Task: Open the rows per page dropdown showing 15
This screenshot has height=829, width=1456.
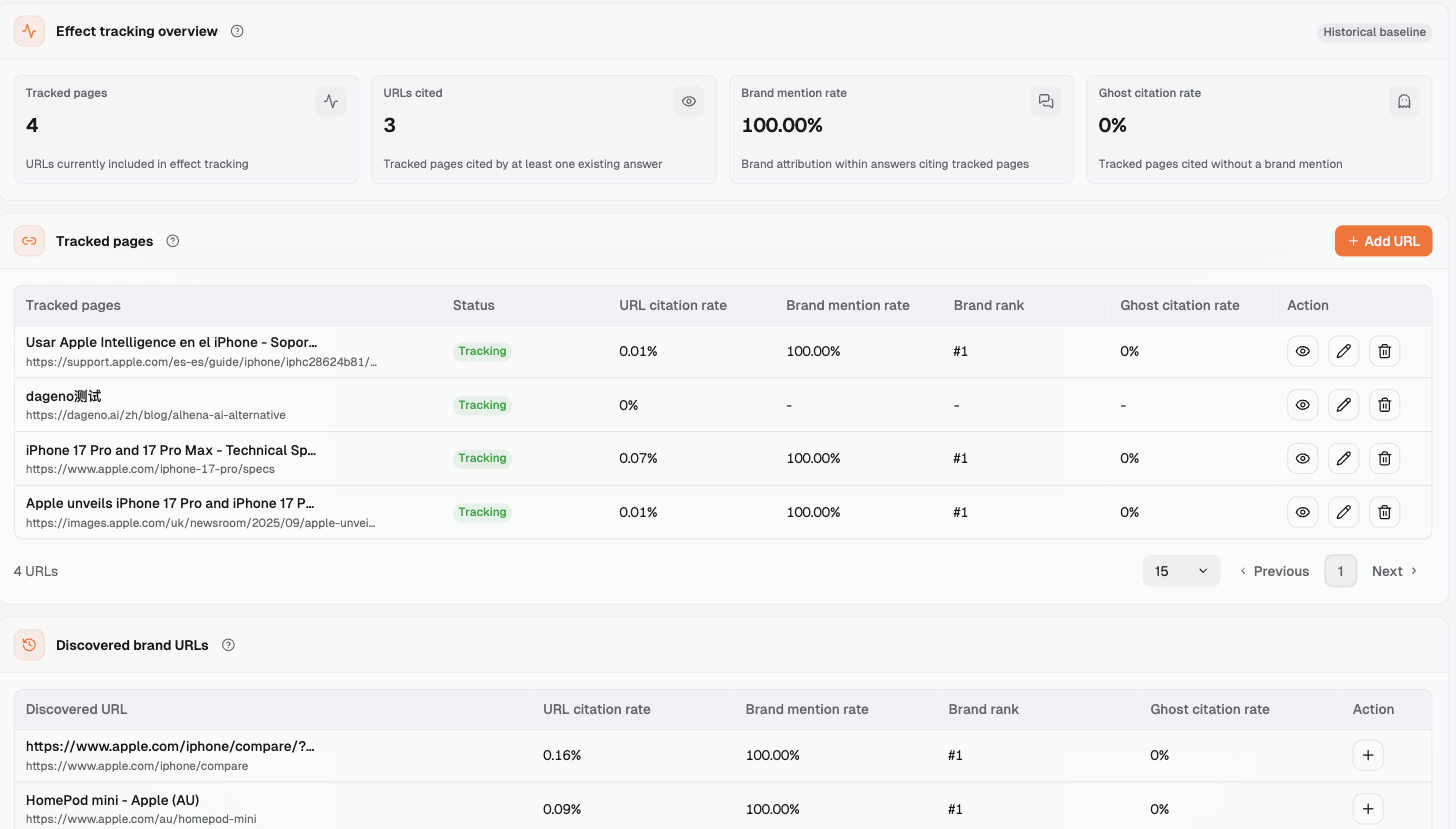Action: [x=1181, y=571]
